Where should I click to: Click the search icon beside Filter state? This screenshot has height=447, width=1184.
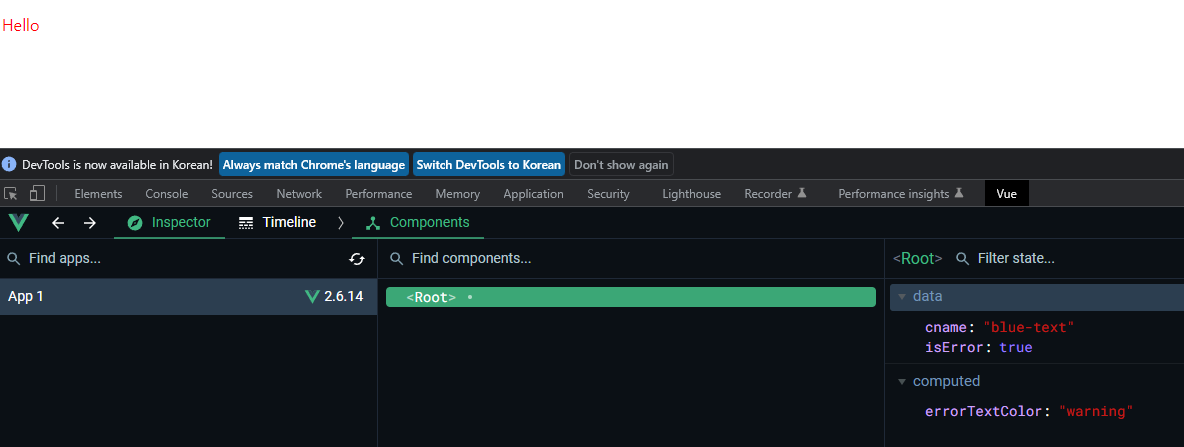click(x=963, y=259)
